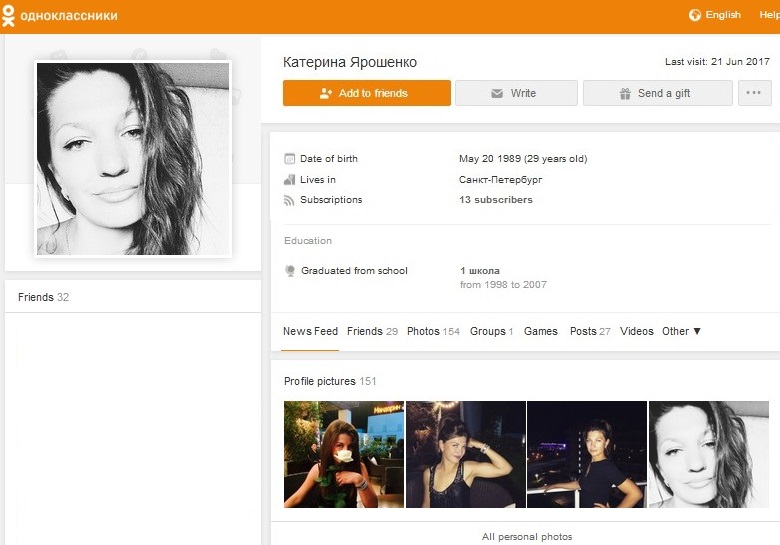Switch to the Groups tab
780x545 pixels.
491,331
